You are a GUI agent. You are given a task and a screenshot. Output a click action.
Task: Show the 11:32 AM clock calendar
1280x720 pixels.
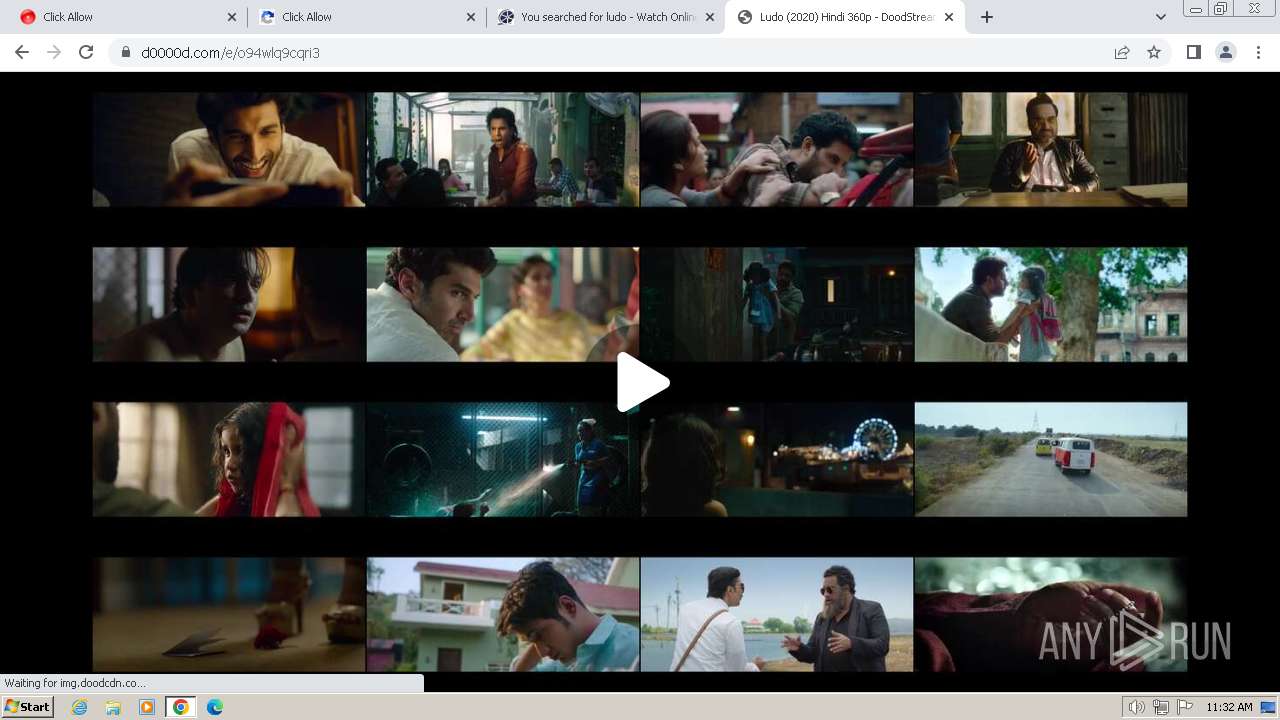[x=1229, y=707]
